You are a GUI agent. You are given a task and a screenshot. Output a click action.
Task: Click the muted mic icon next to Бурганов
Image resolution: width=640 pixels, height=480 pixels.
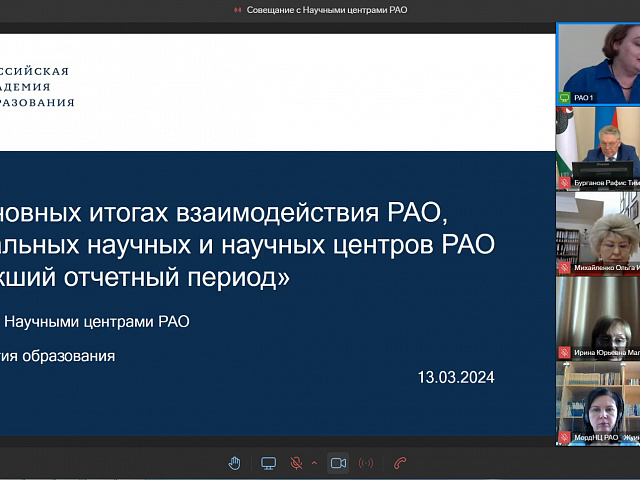pyautogui.click(x=565, y=184)
